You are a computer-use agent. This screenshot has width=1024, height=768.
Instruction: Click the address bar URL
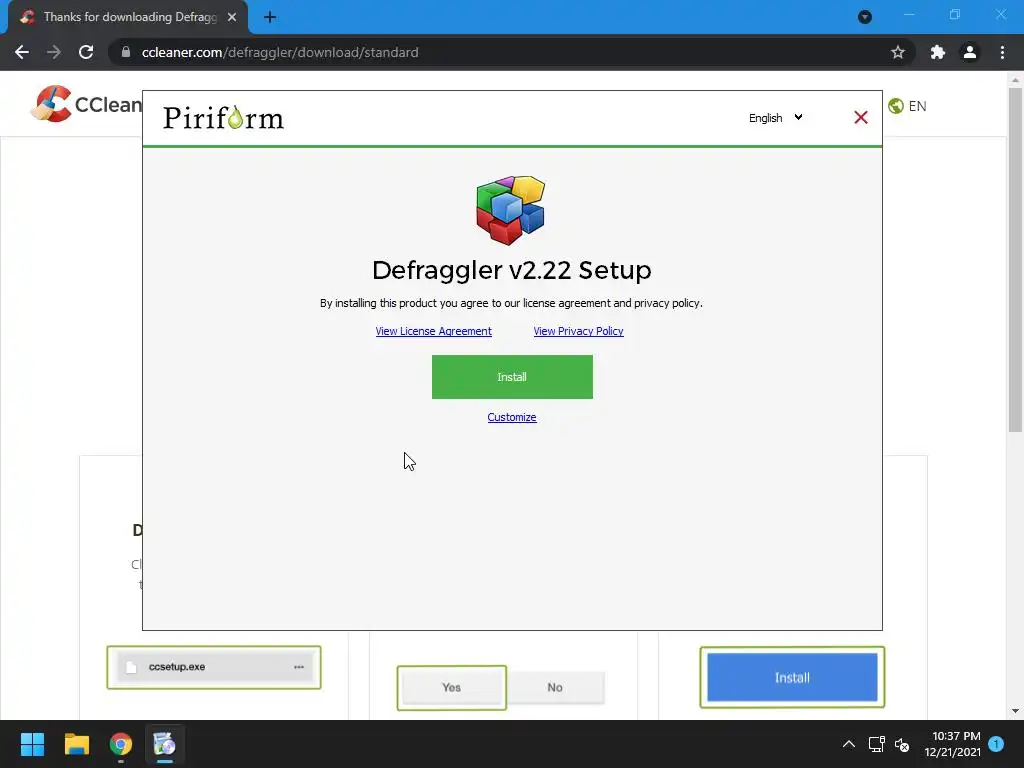280,52
